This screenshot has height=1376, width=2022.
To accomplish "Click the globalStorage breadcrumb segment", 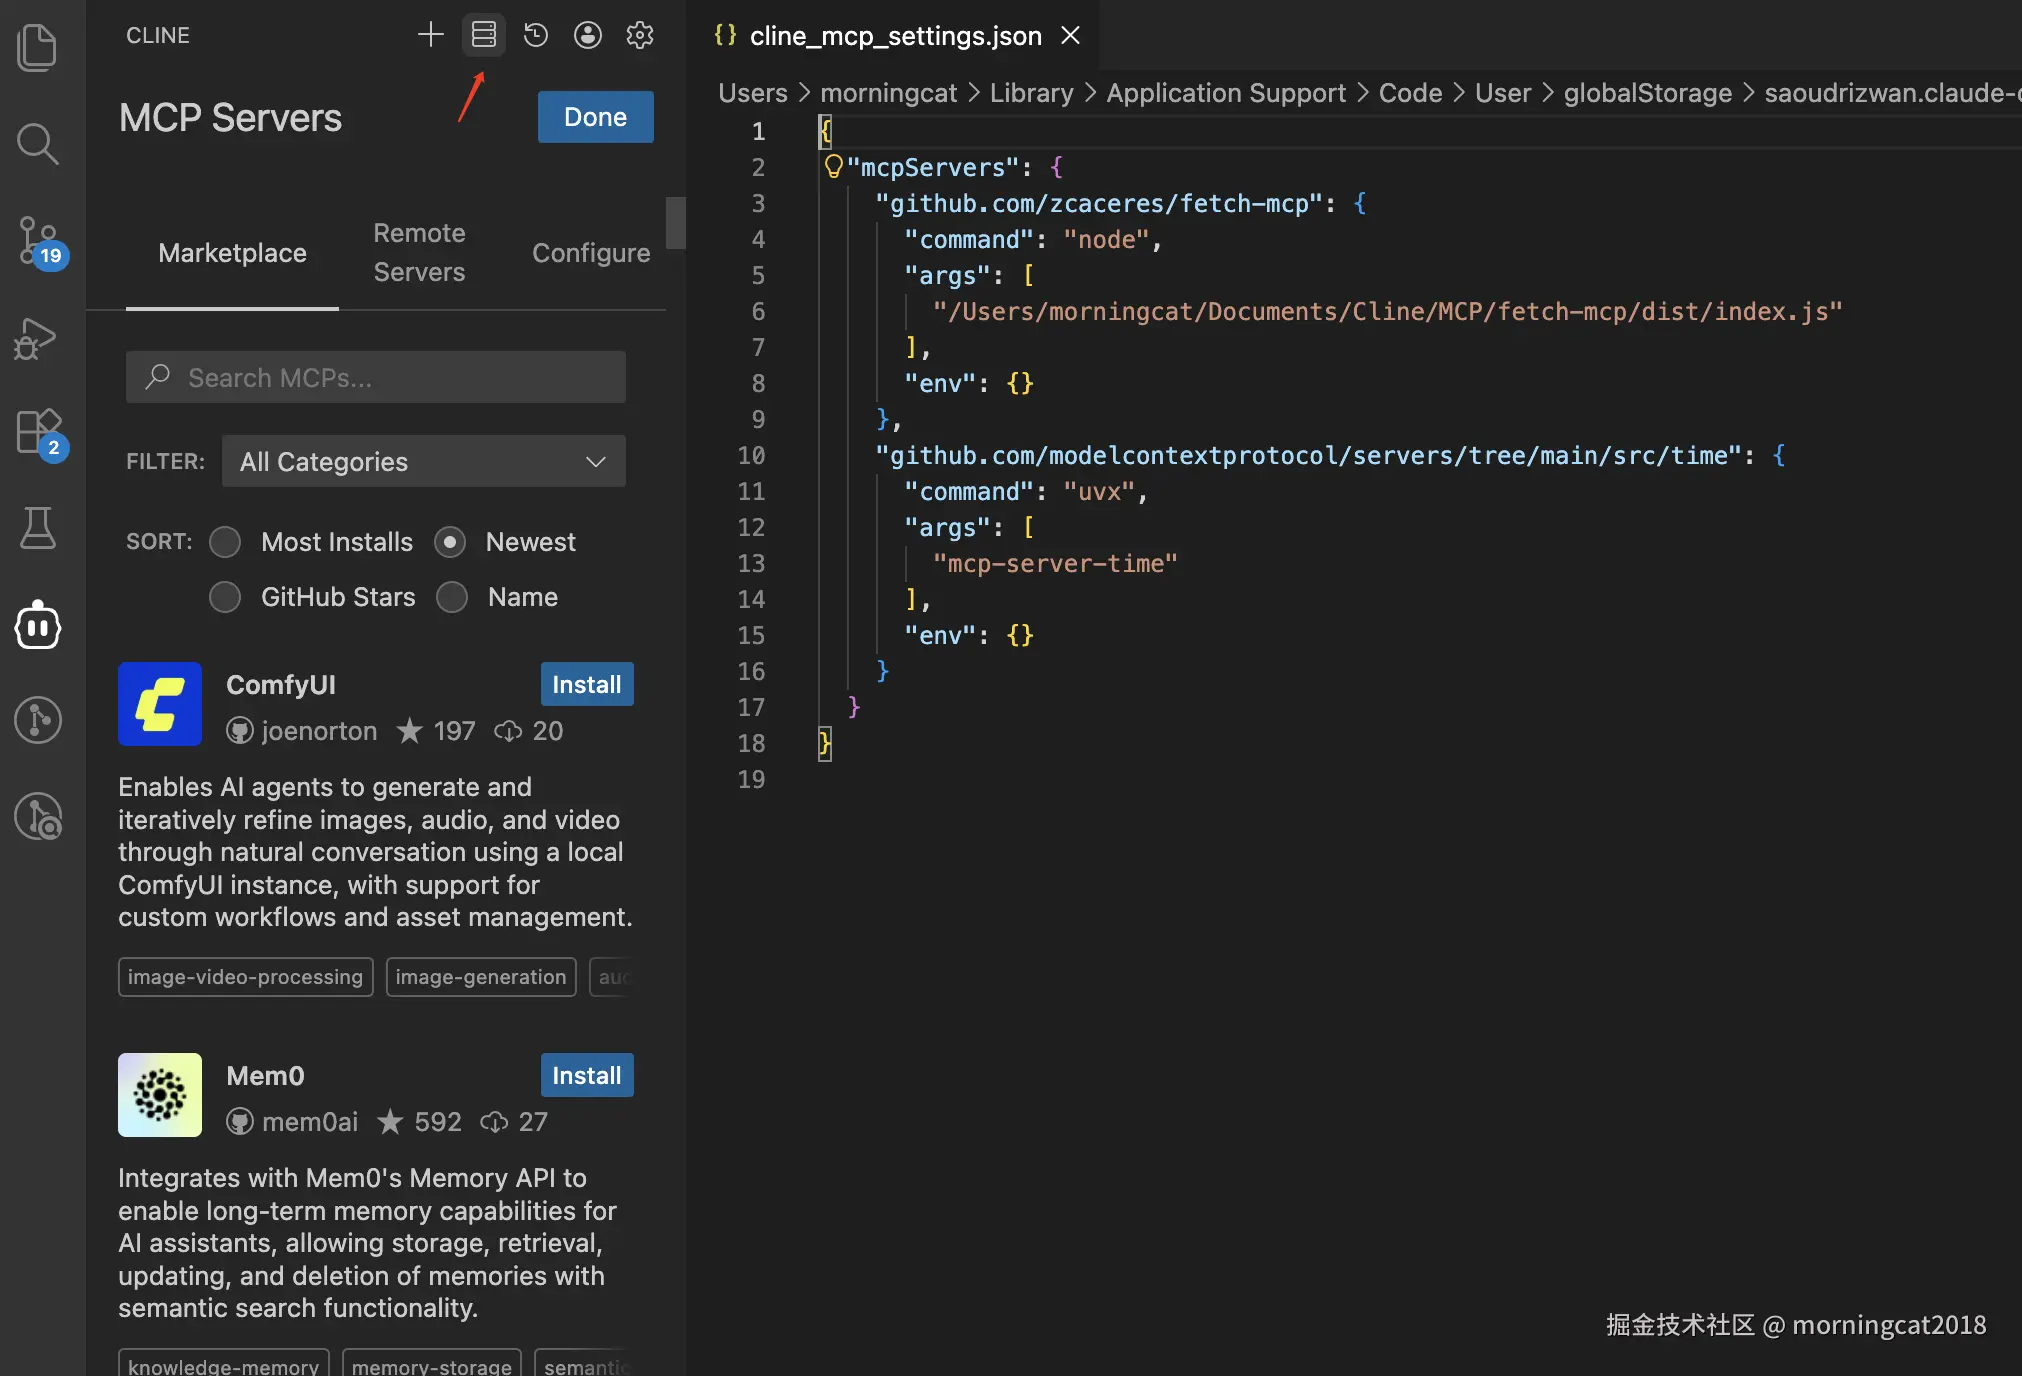I will pyautogui.click(x=1648, y=93).
